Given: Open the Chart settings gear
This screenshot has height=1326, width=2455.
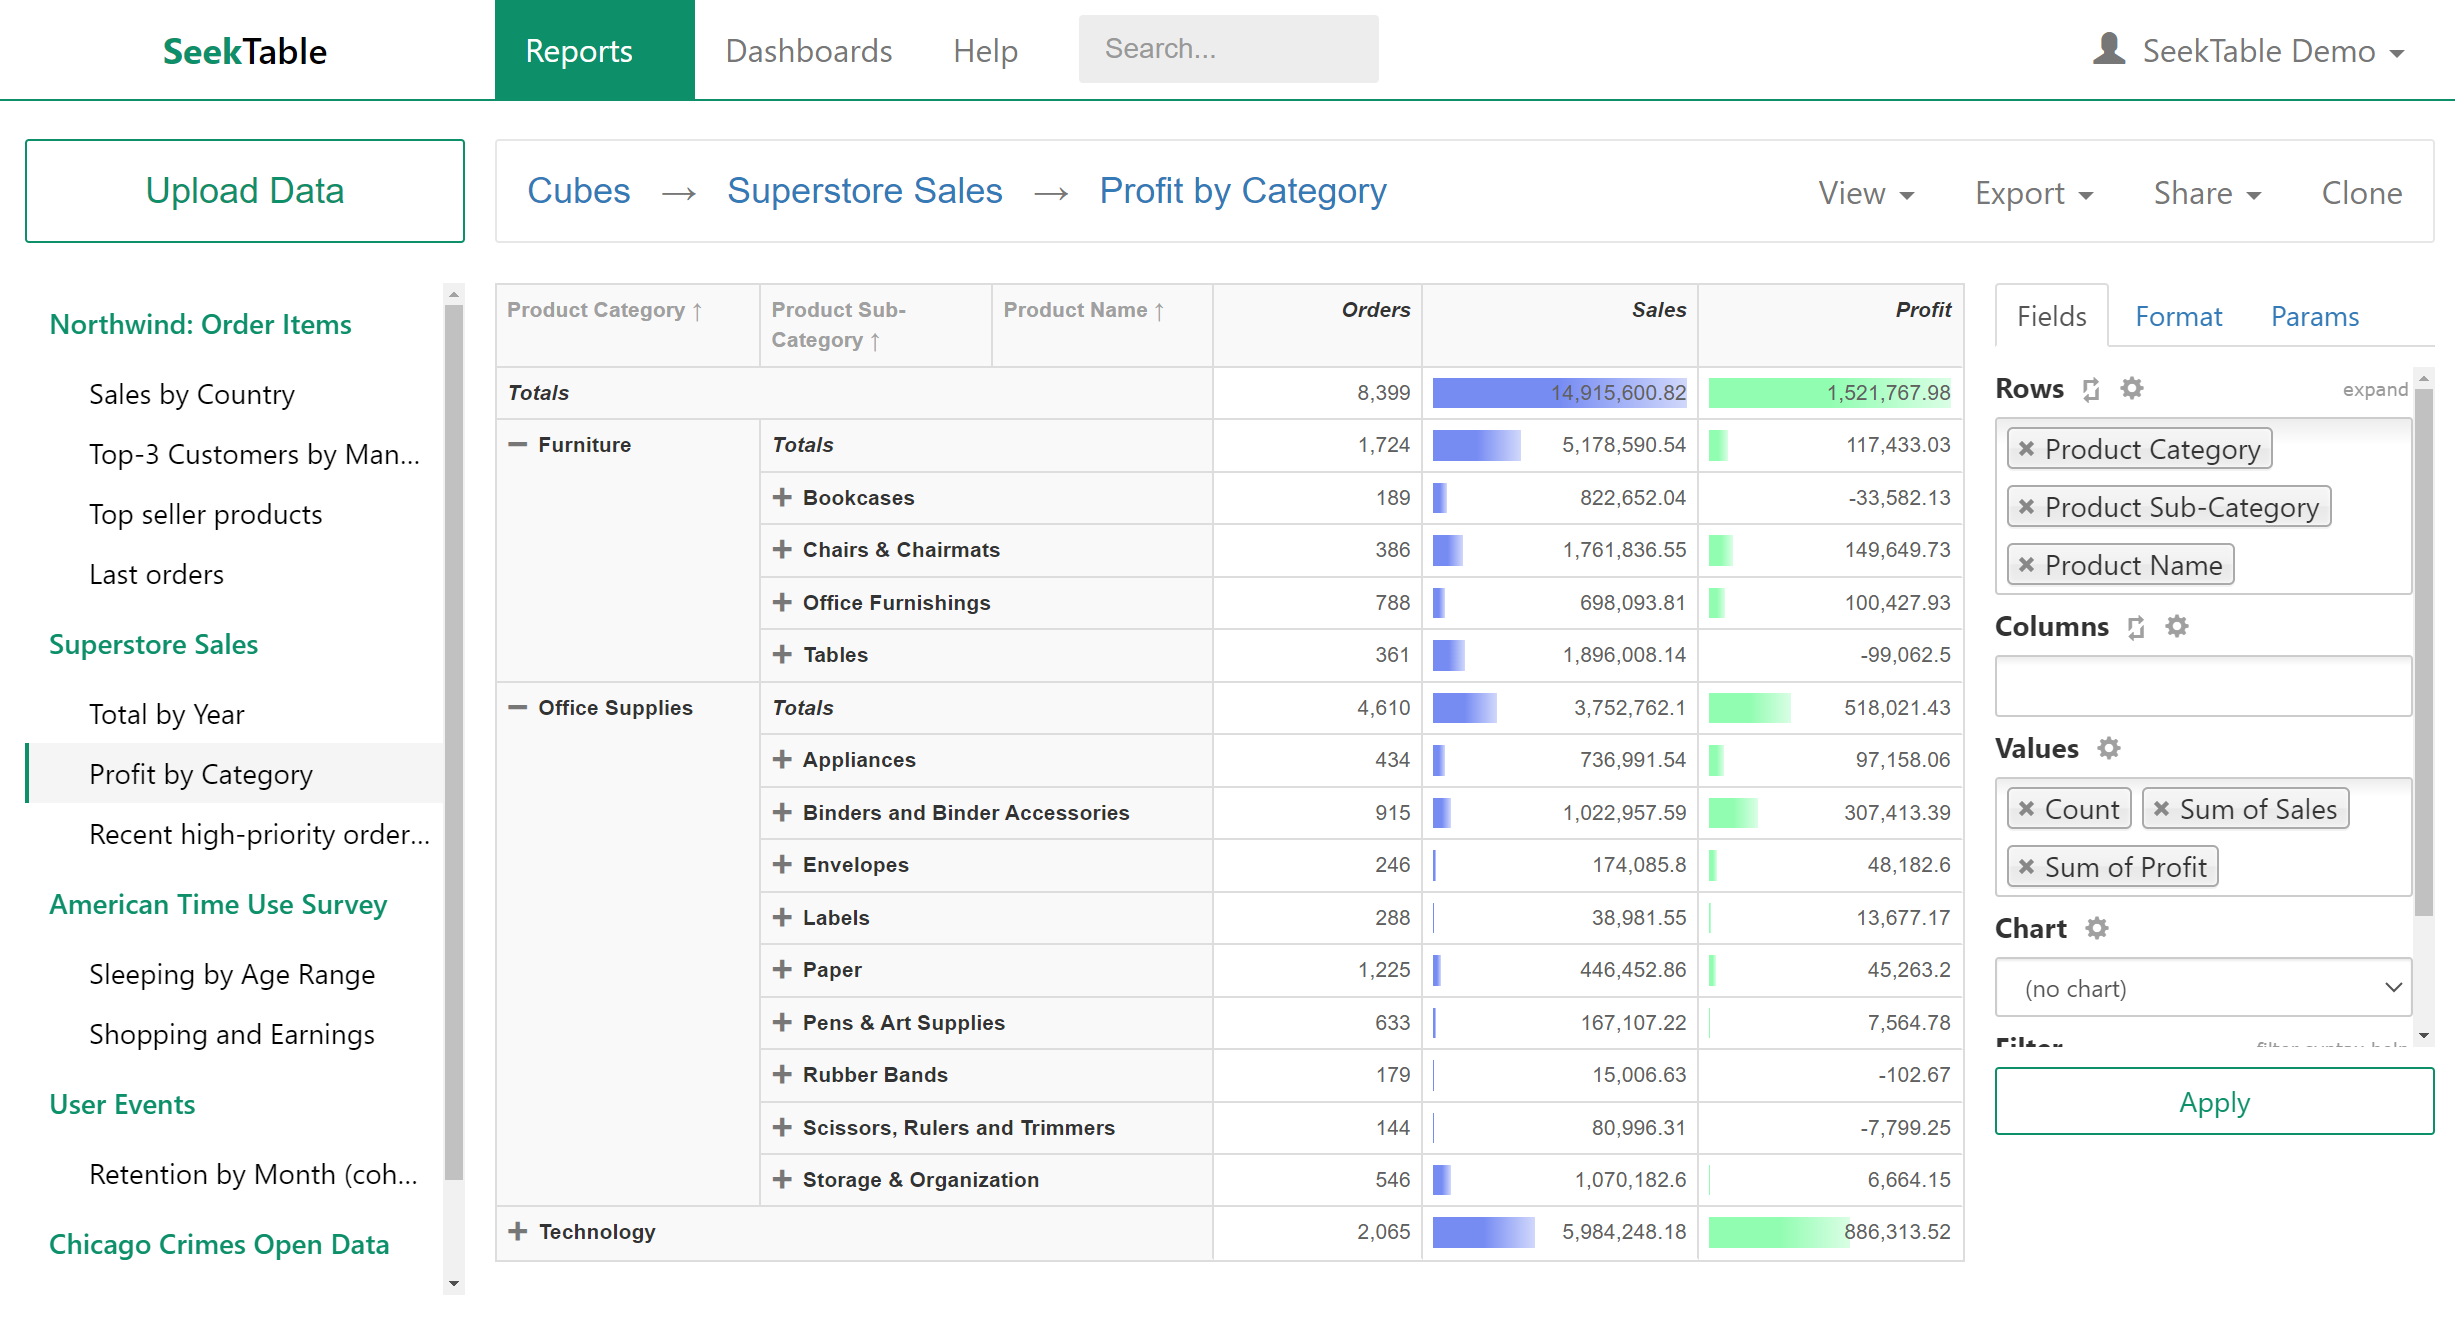Looking at the screenshot, I should (x=2097, y=928).
